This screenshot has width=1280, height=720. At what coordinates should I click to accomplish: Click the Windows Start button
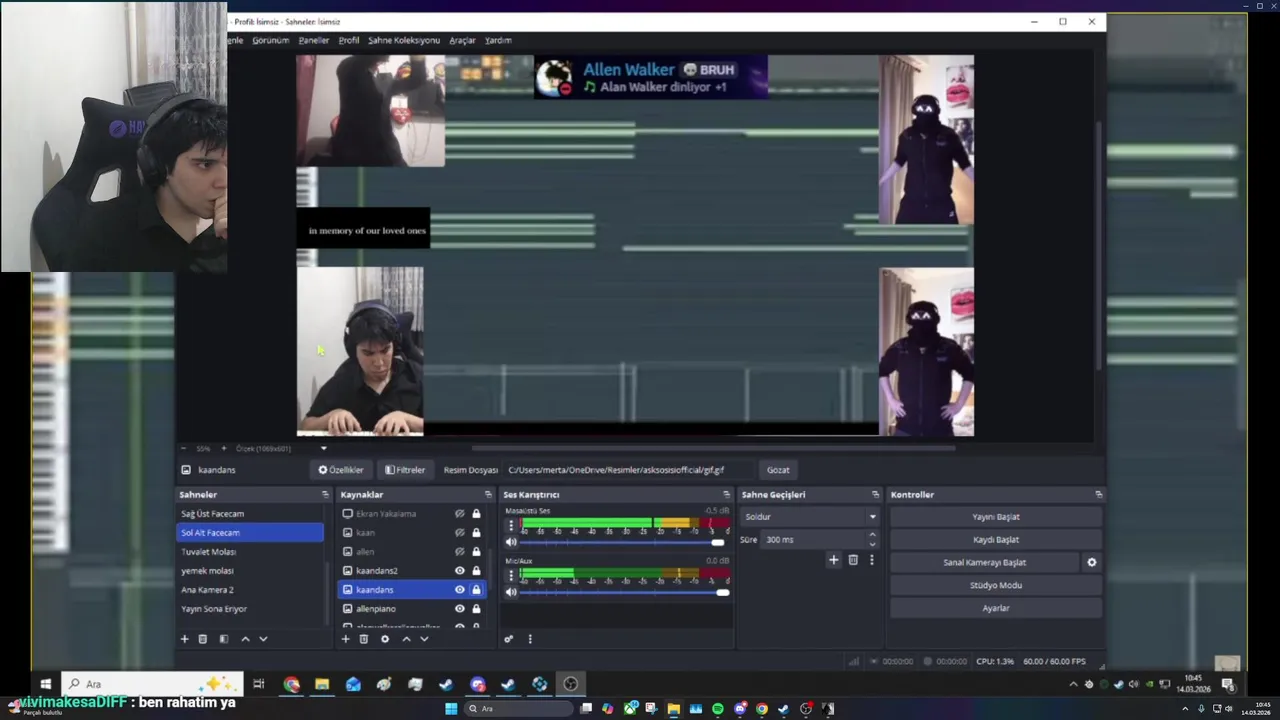point(45,684)
